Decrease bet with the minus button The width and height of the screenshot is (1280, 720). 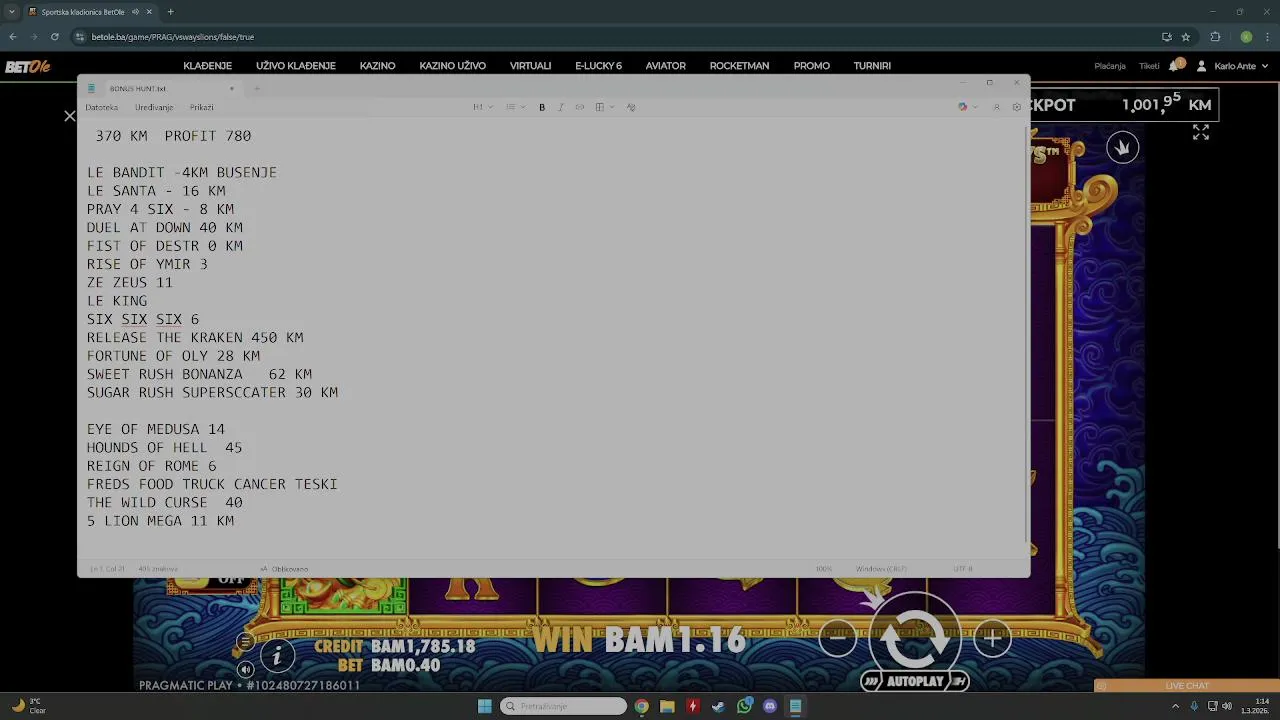tap(838, 638)
